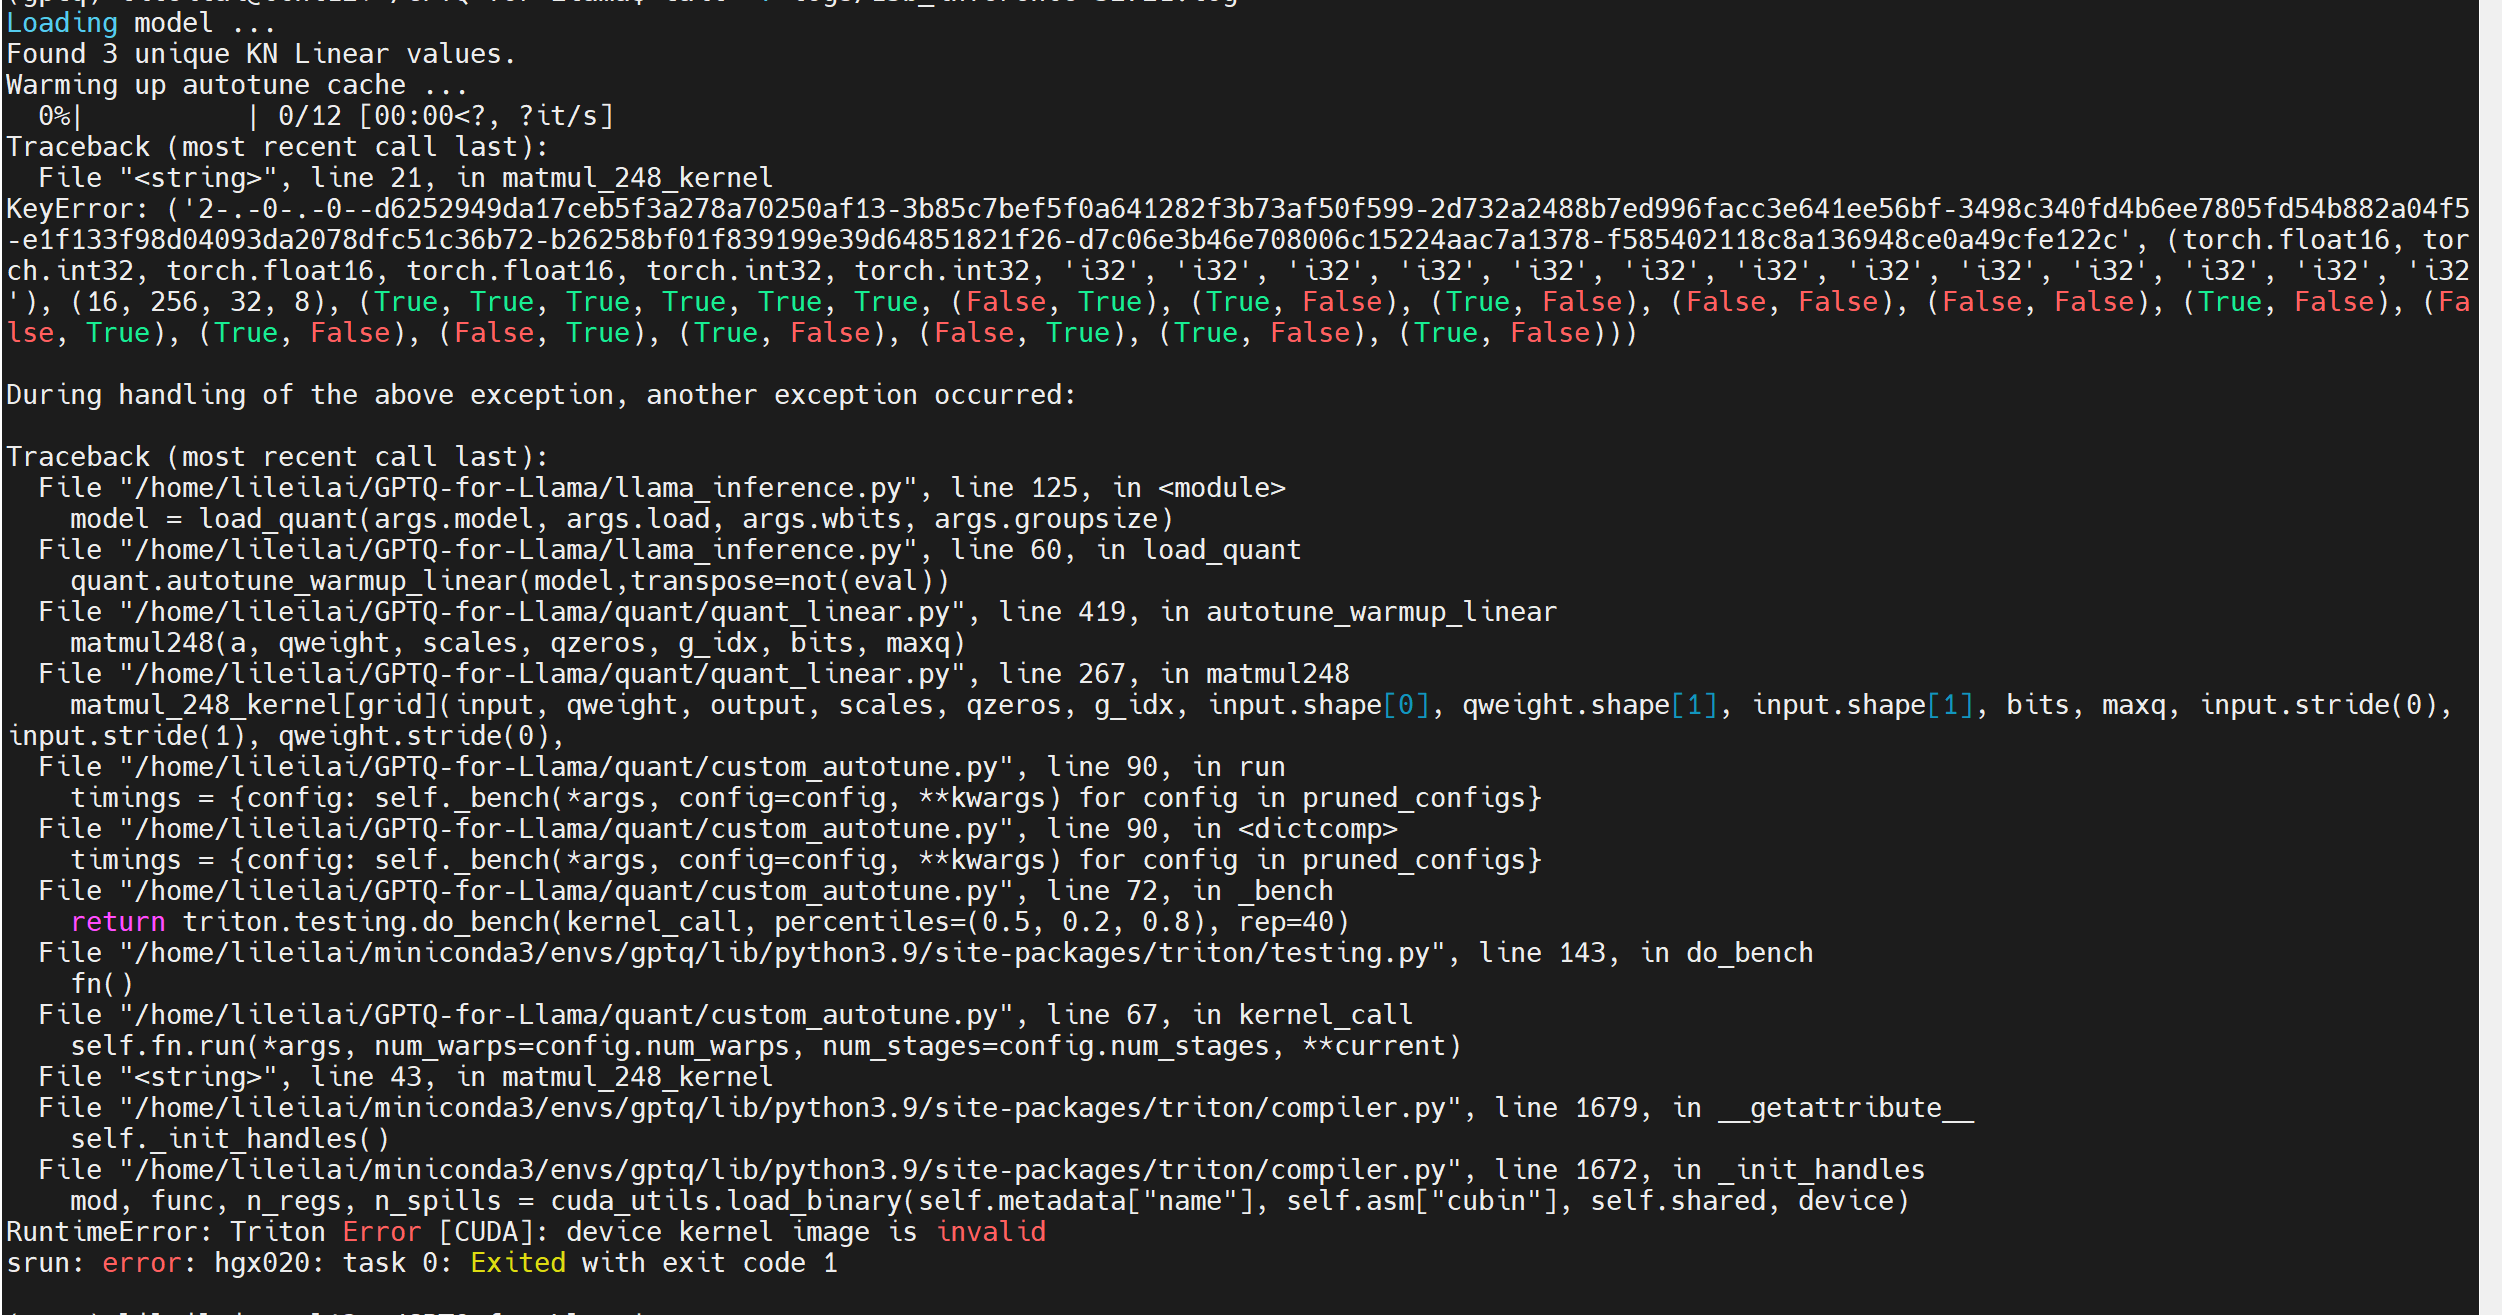Click the 'Exited' highlighted word in srun message
The image size is (2502, 1315).
click(519, 1262)
